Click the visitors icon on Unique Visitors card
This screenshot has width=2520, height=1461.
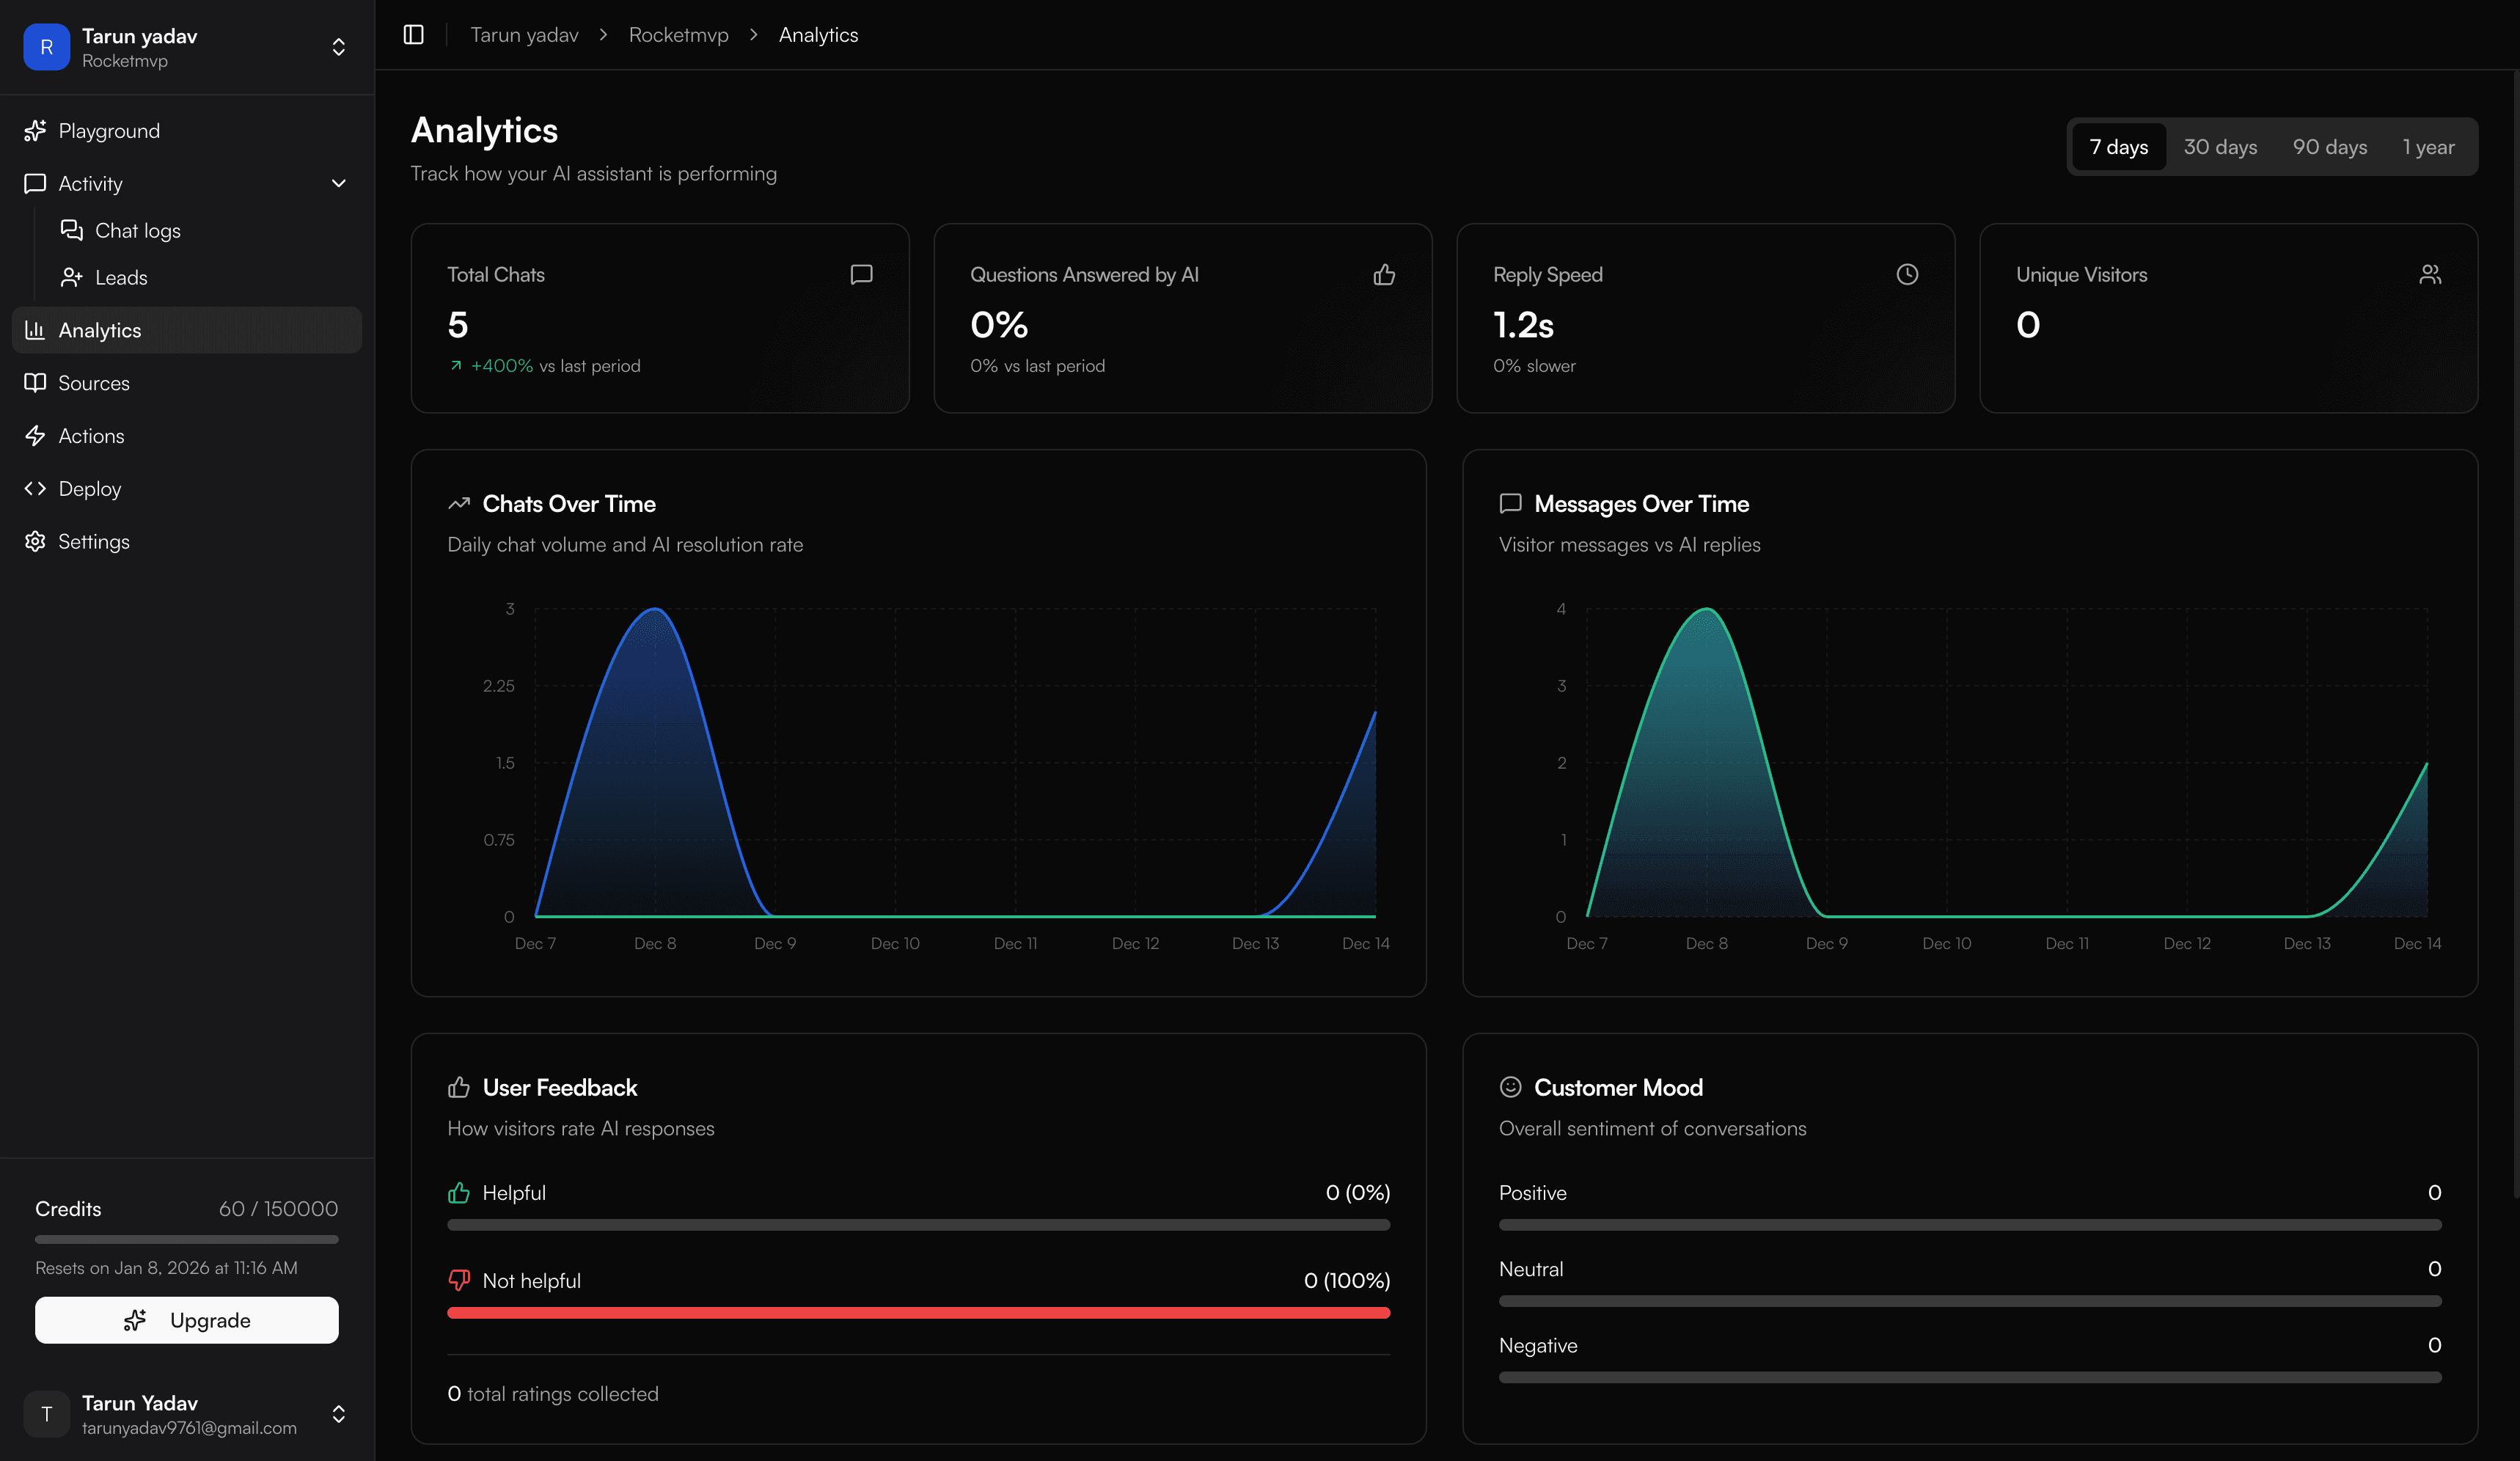(x=2430, y=274)
